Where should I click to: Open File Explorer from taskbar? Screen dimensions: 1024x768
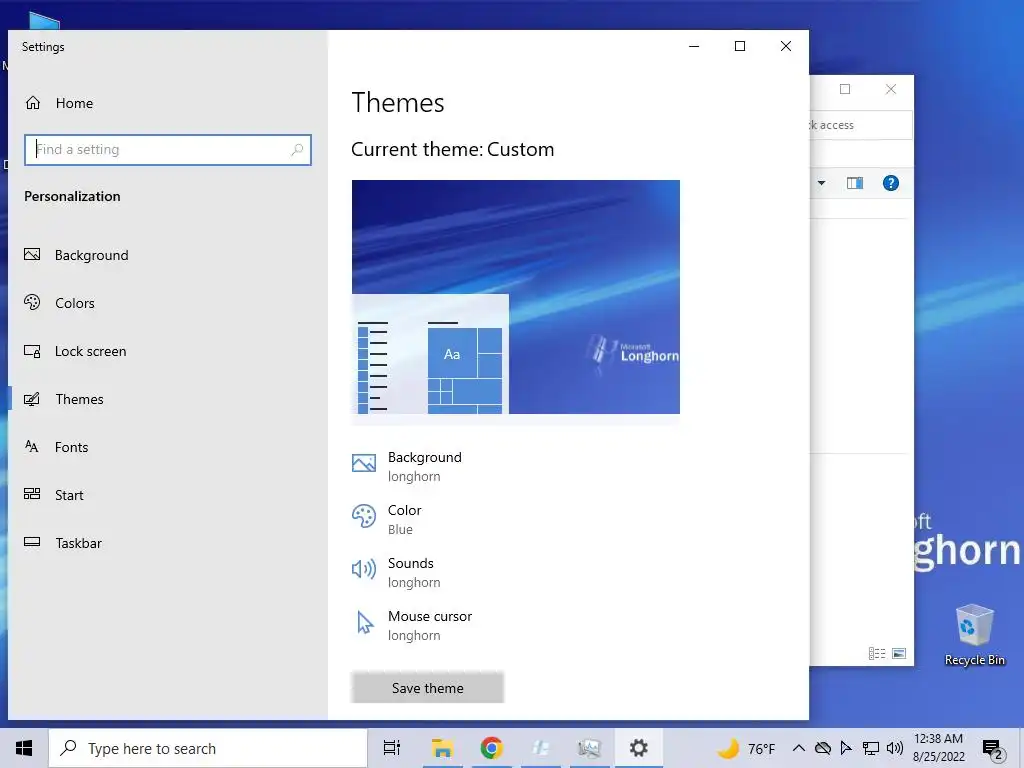(x=442, y=748)
